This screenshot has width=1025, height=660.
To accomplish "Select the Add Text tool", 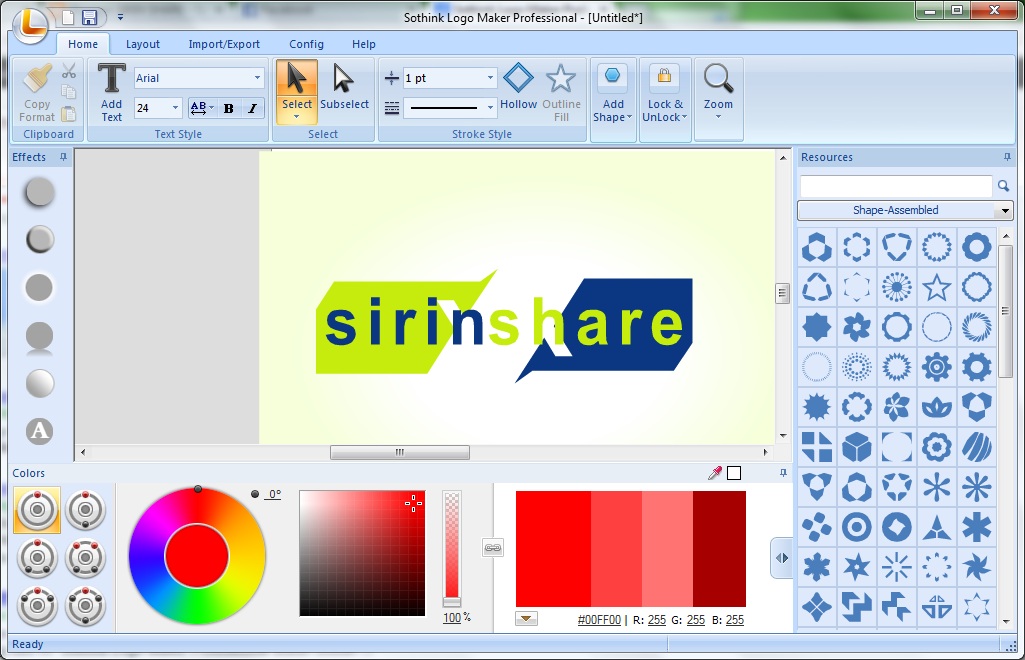I will [x=110, y=90].
